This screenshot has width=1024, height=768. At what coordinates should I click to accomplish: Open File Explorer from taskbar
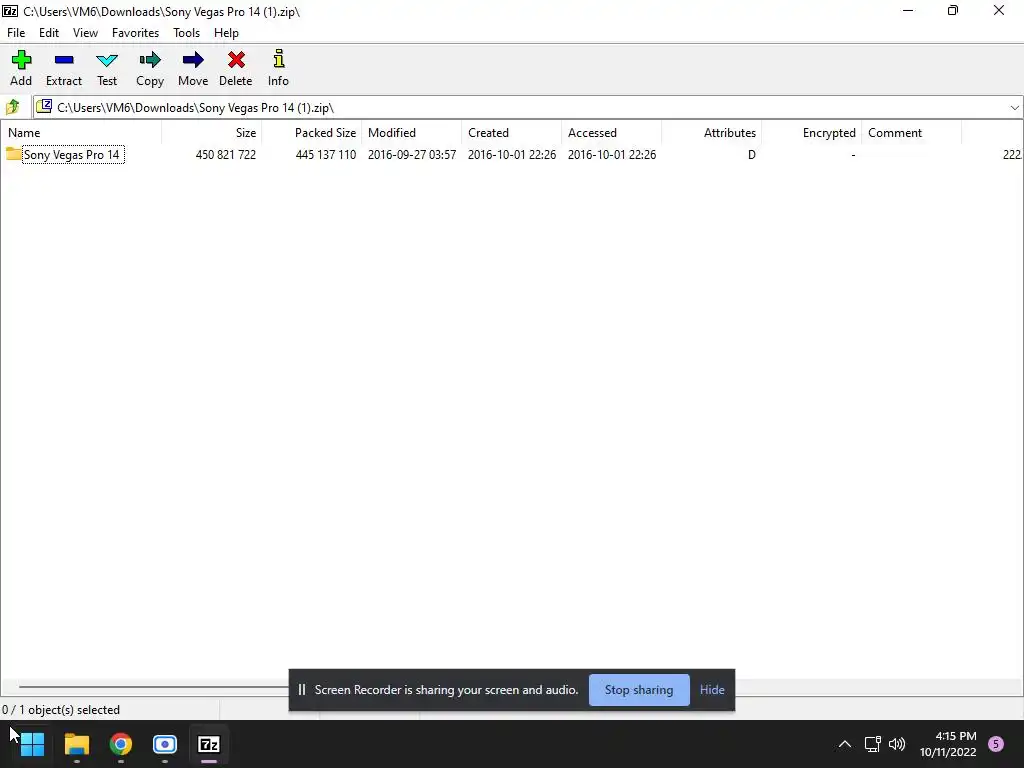click(76, 744)
